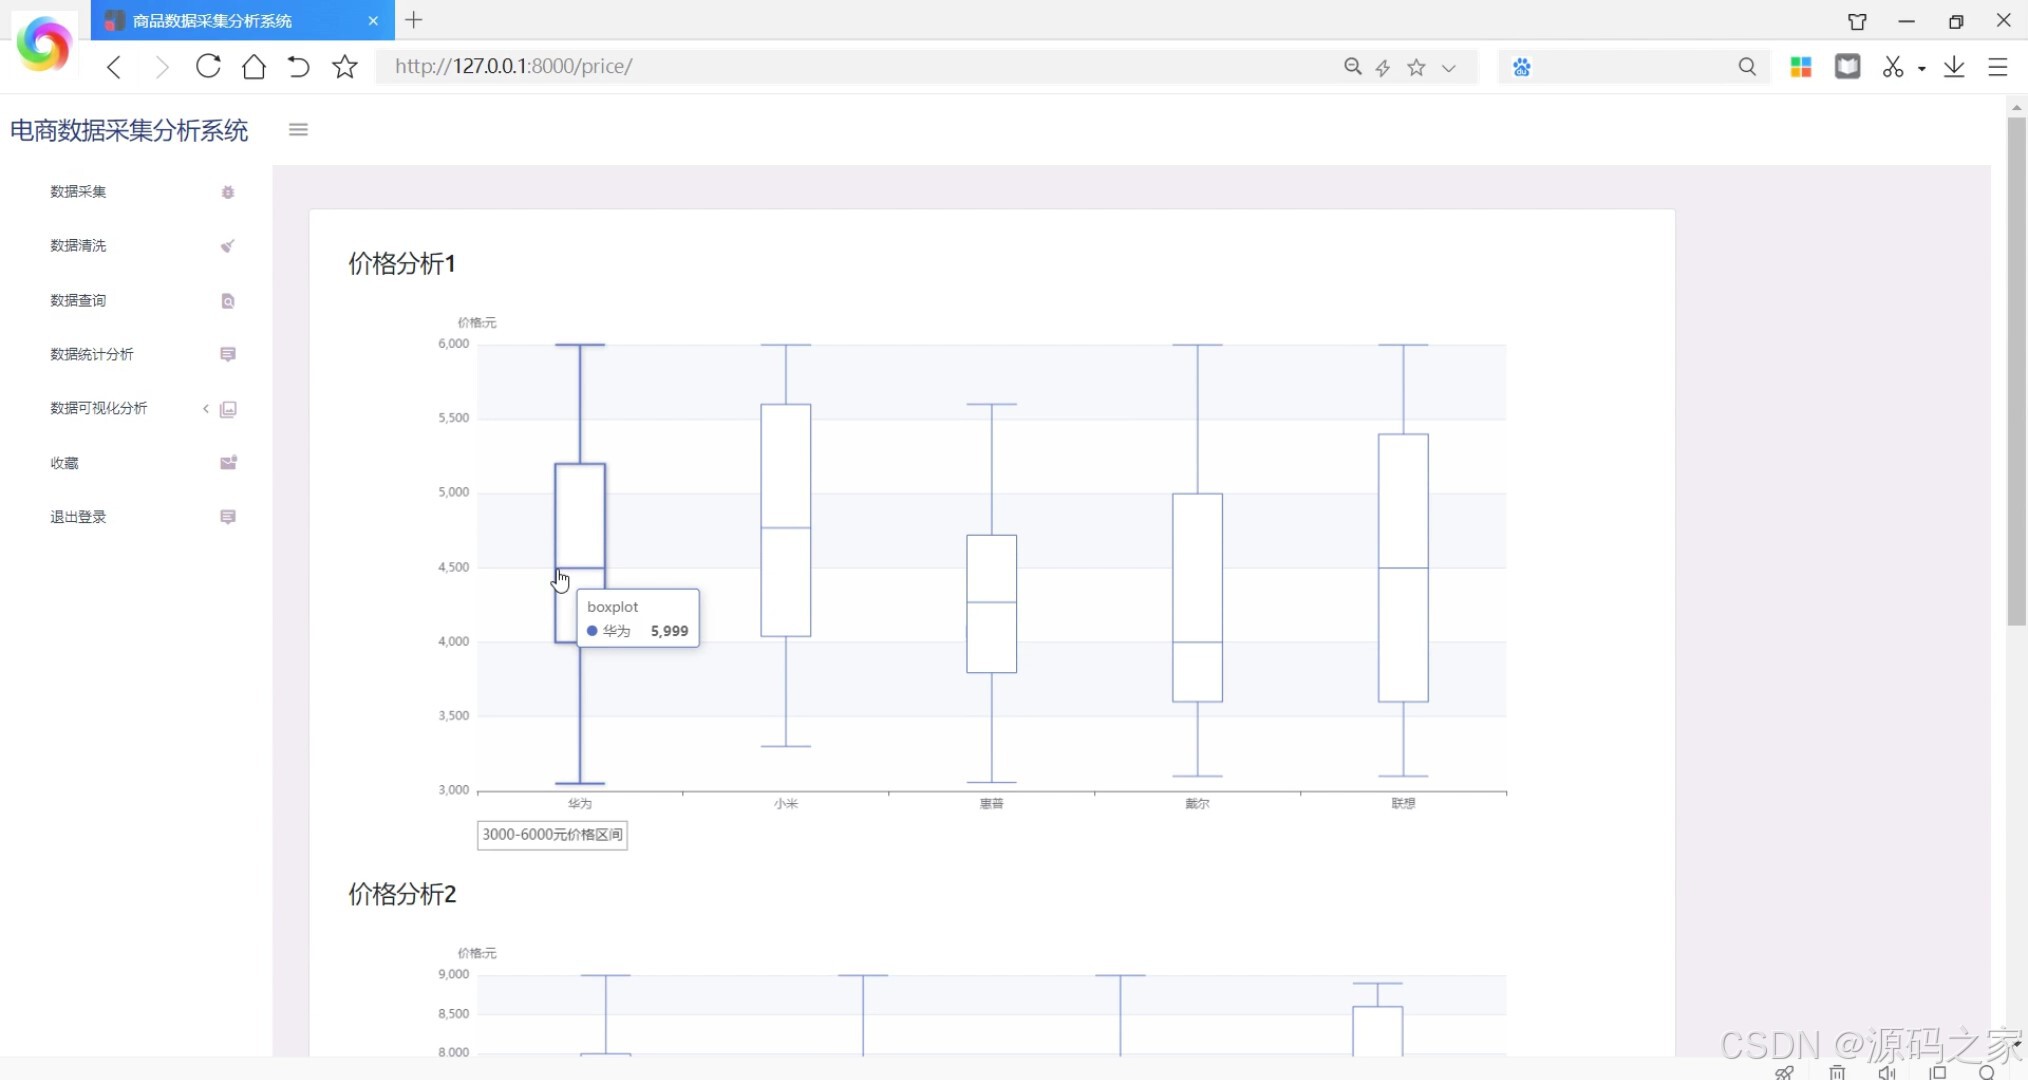Viewport: 2028px width, 1080px height.
Task: Click the vertical page scrollbar thumb
Action: click(x=2016, y=370)
